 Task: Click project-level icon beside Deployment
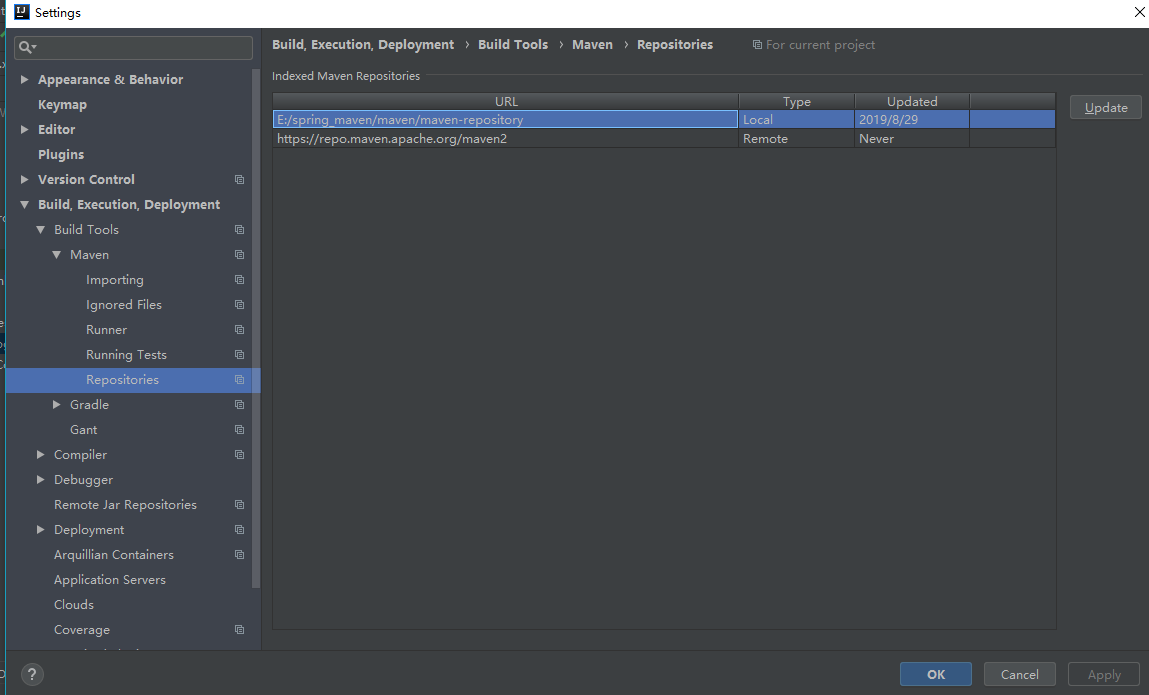(239, 529)
